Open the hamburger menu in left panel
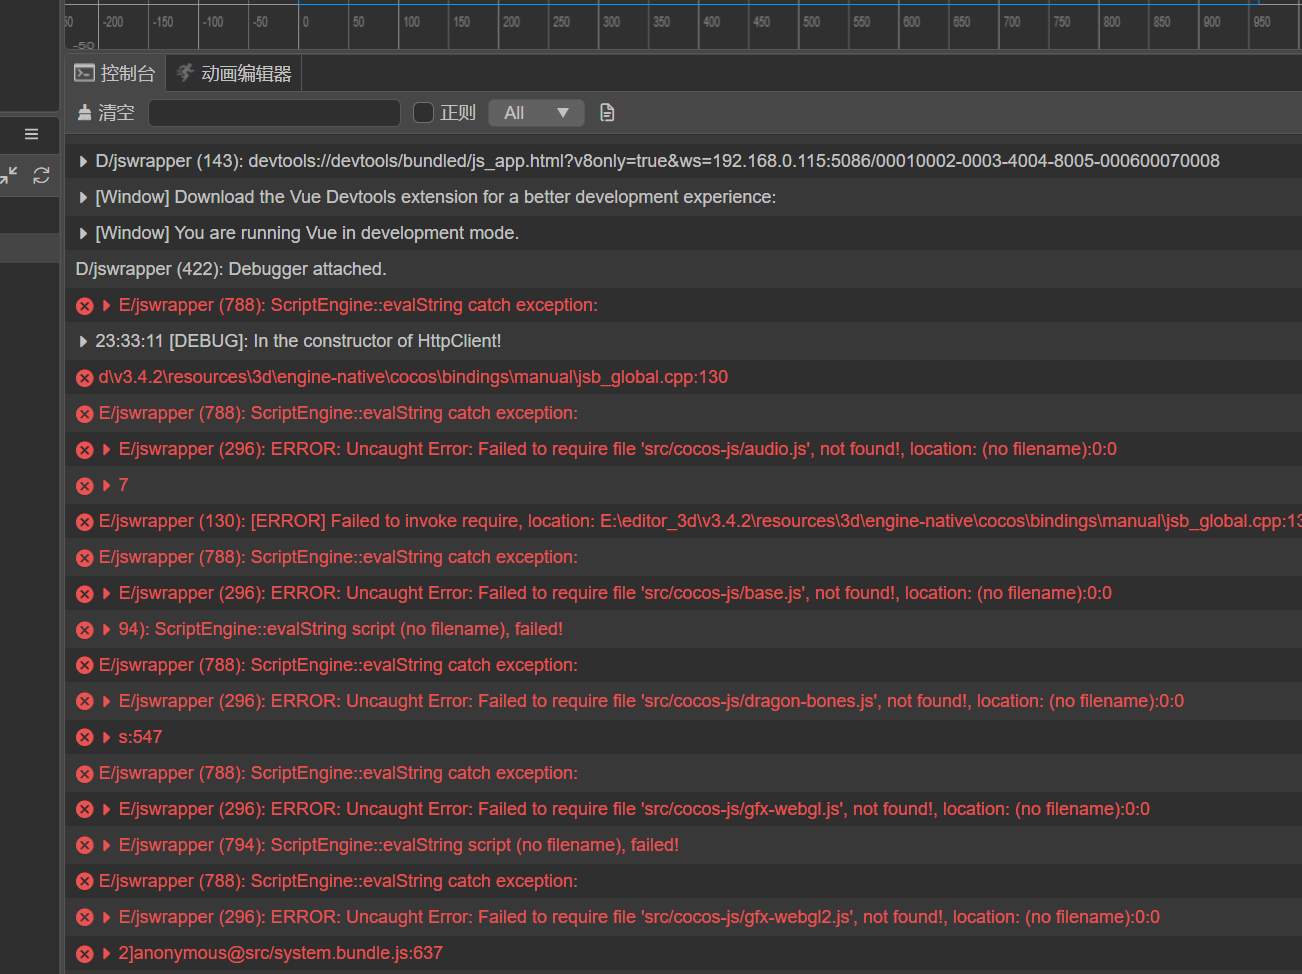This screenshot has height=974, width=1302. [x=31, y=134]
